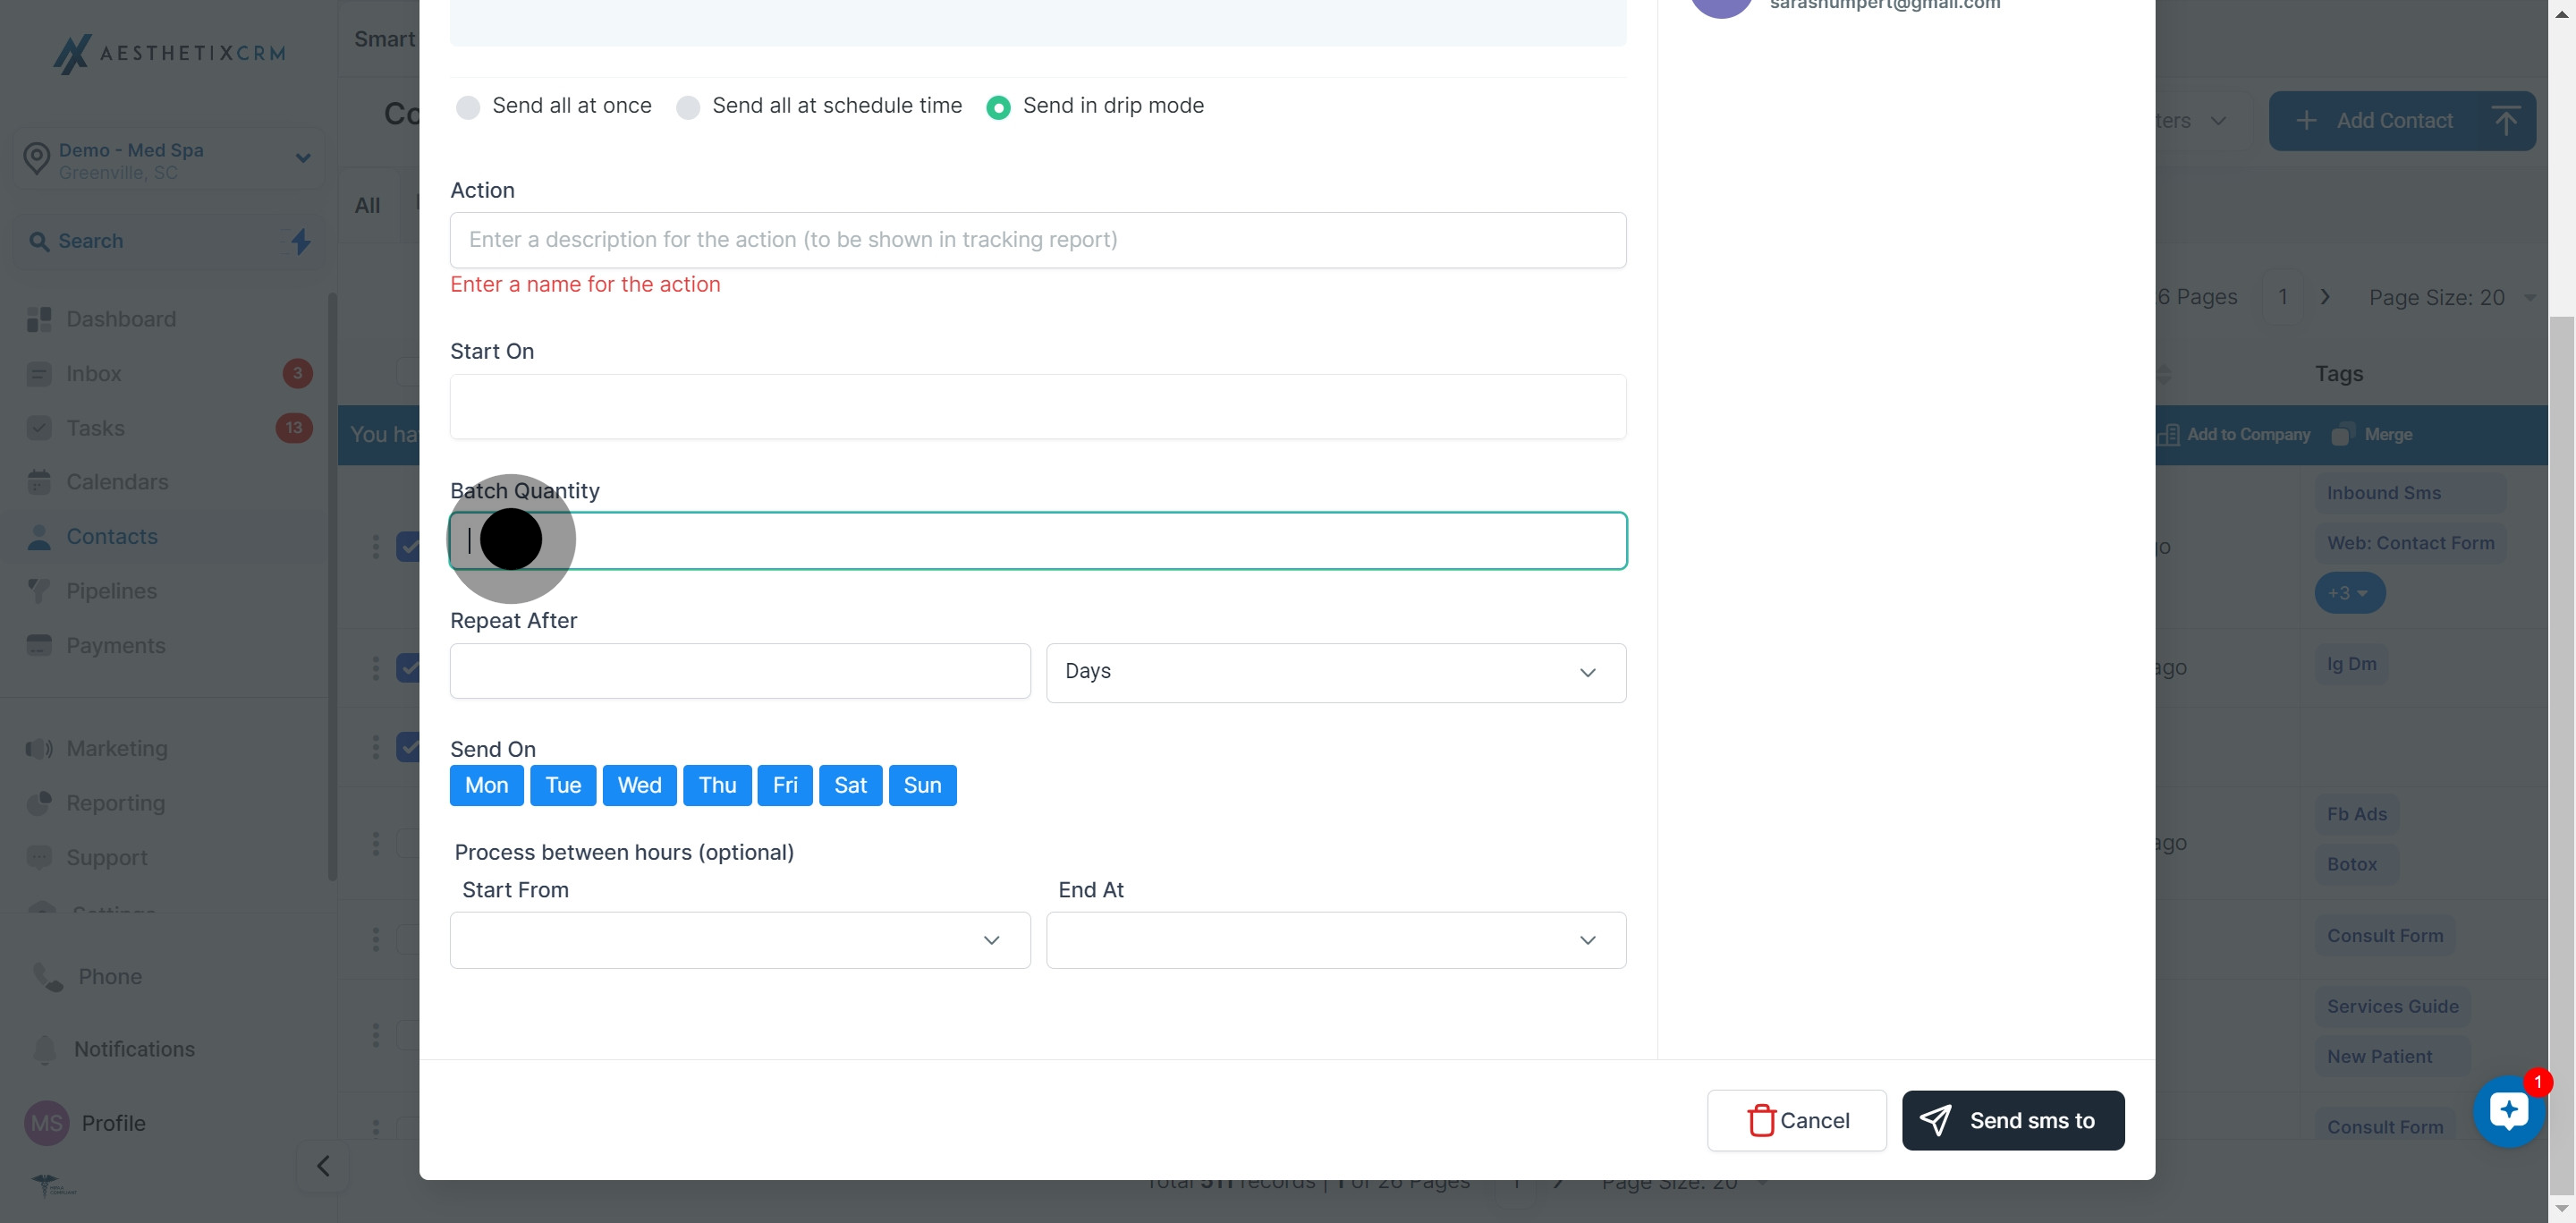Image resolution: width=2576 pixels, height=1223 pixels.
Task: Open the Days unit dropdown
Action: click(x=1335, y=672)
